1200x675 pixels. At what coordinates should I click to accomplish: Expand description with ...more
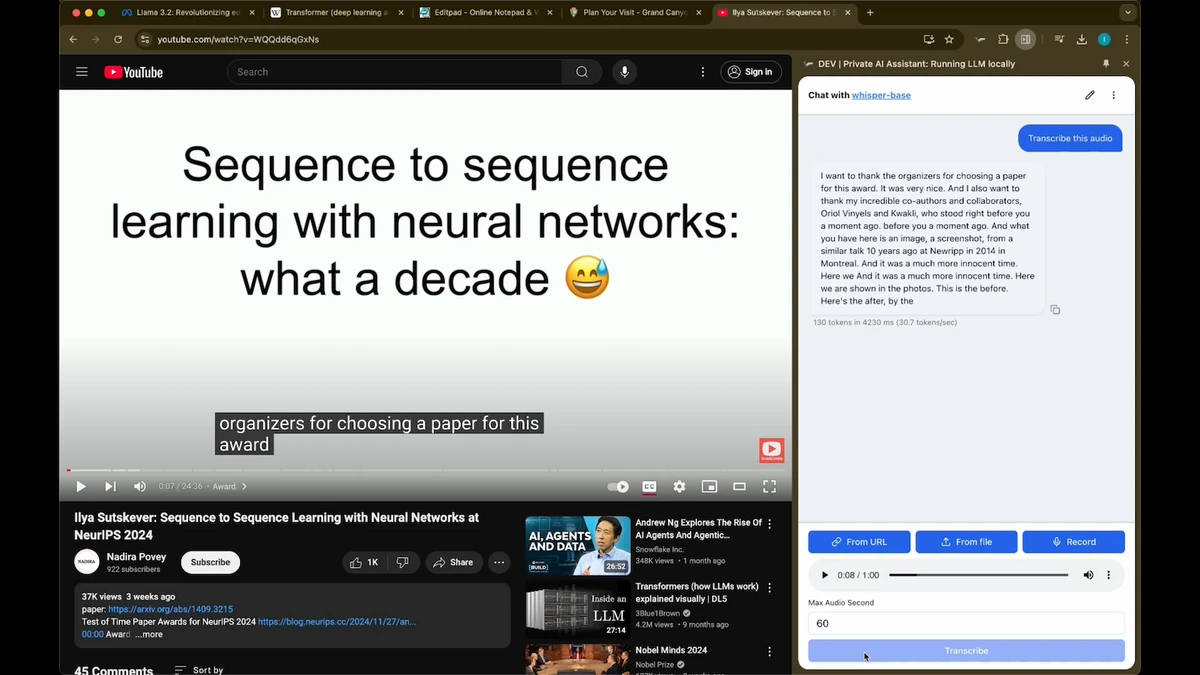pyautogui.click(x=149, y=634)
